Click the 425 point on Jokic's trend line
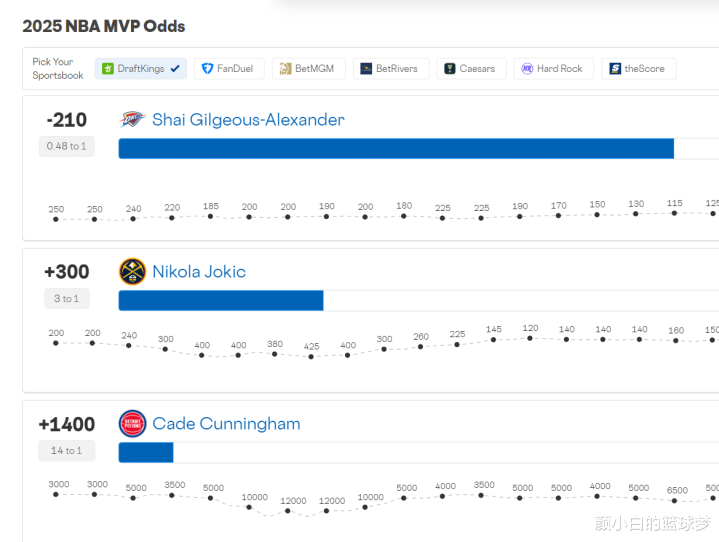 coord(311,356)
